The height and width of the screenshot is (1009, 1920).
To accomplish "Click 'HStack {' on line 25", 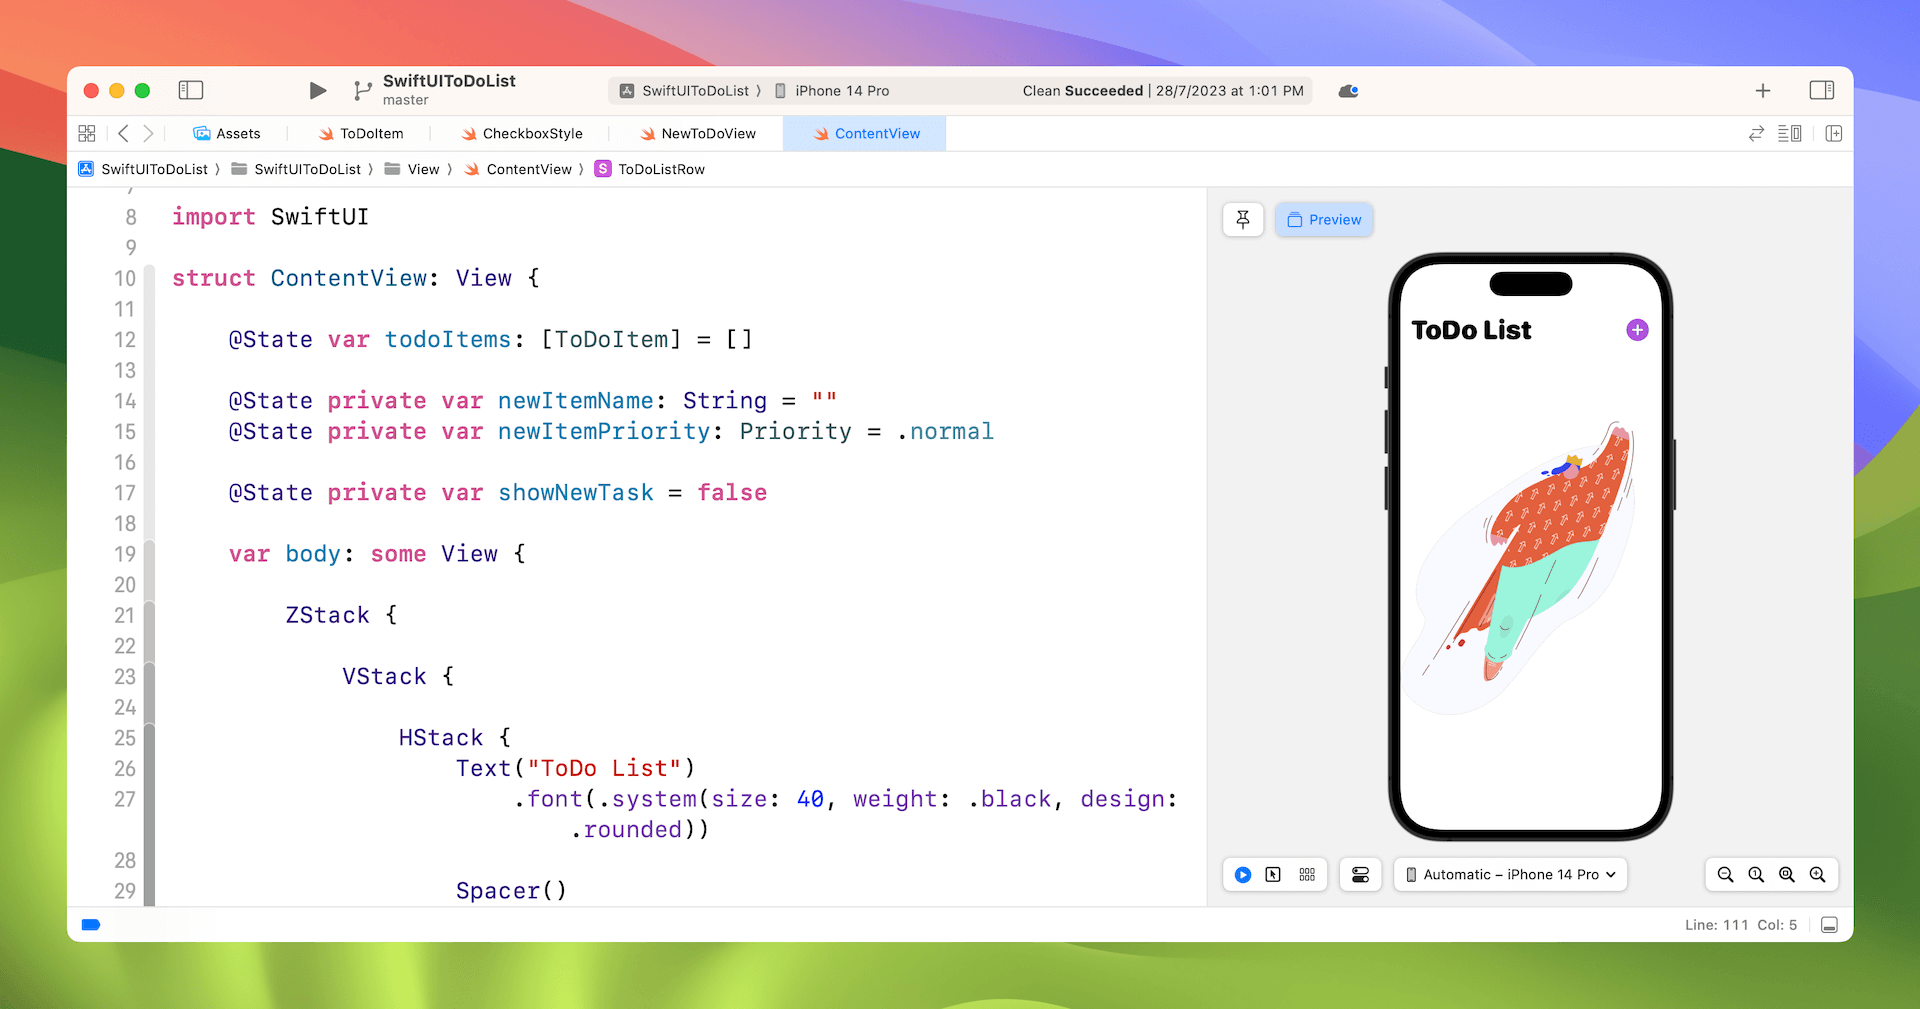I will (x=455, y=738).
